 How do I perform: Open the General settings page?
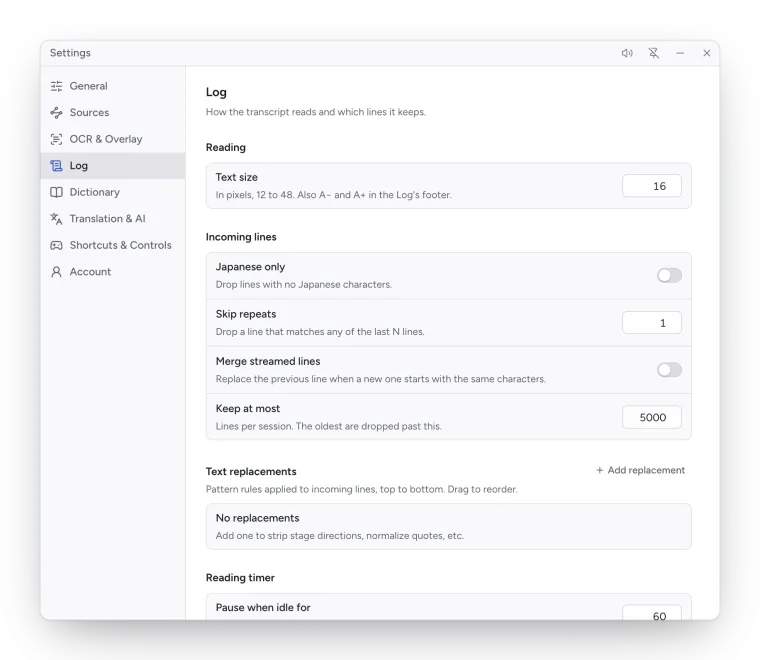point(112,86)
